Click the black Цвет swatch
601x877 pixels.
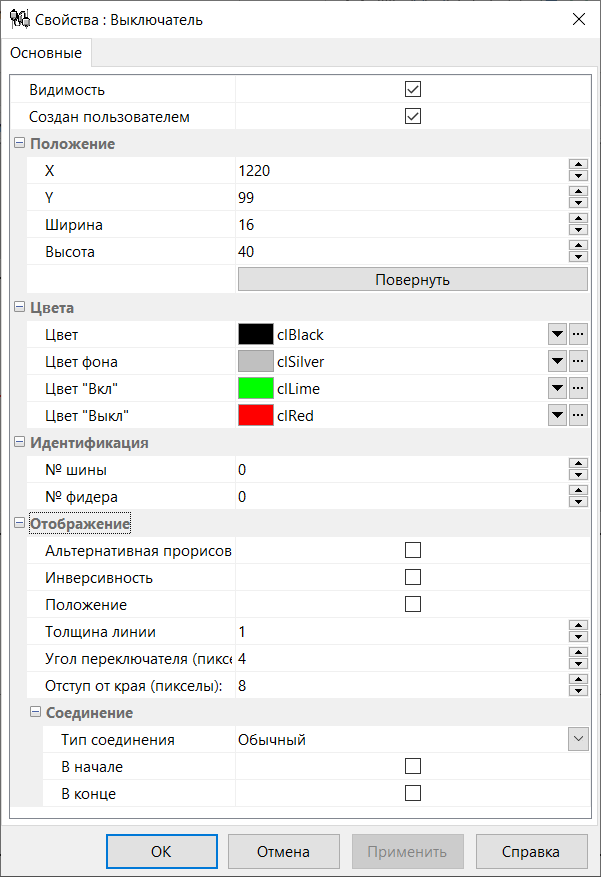(x=255, y=334)
